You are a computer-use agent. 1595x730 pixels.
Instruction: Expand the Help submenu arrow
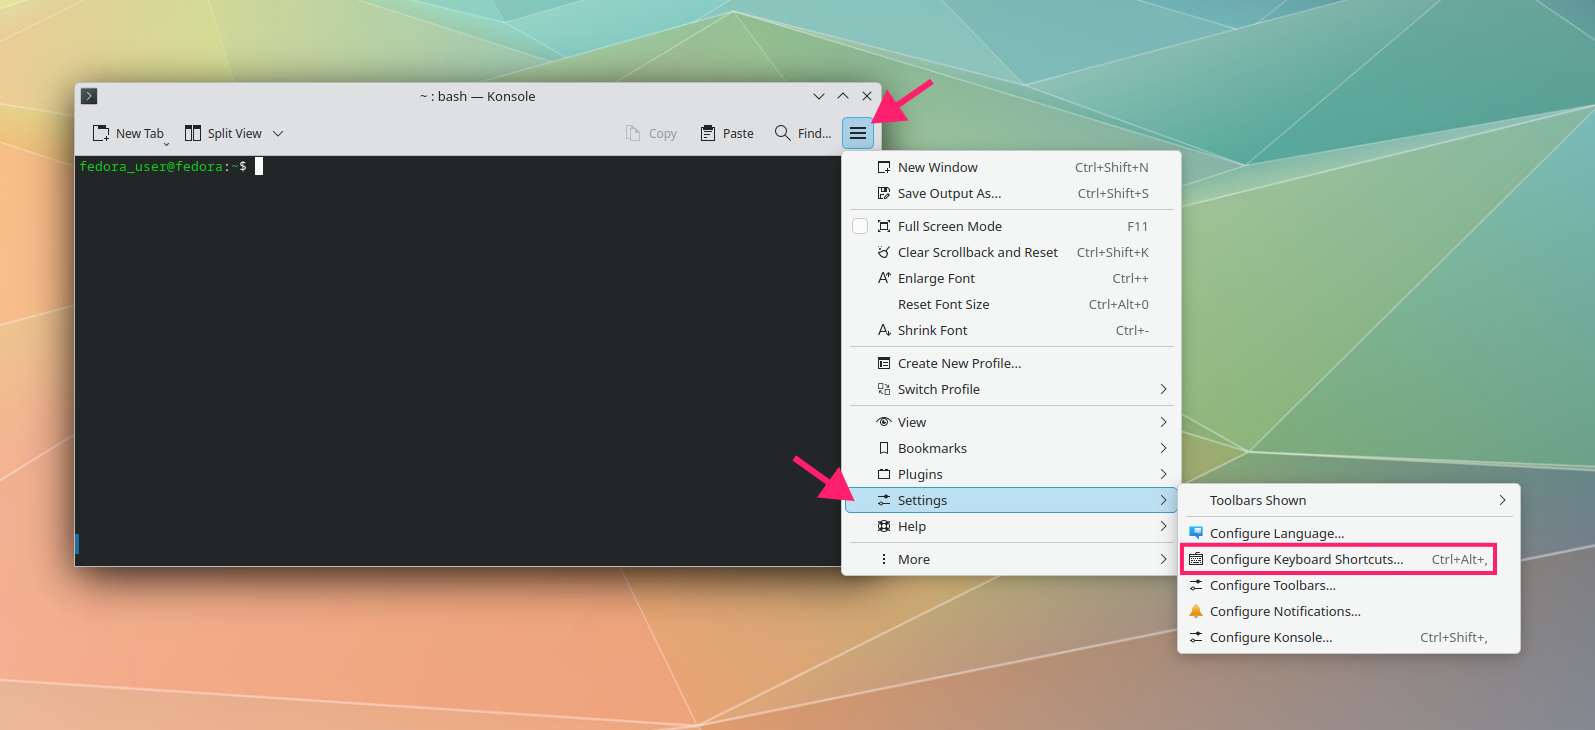pyautogui.click(x=1163, y=526)
